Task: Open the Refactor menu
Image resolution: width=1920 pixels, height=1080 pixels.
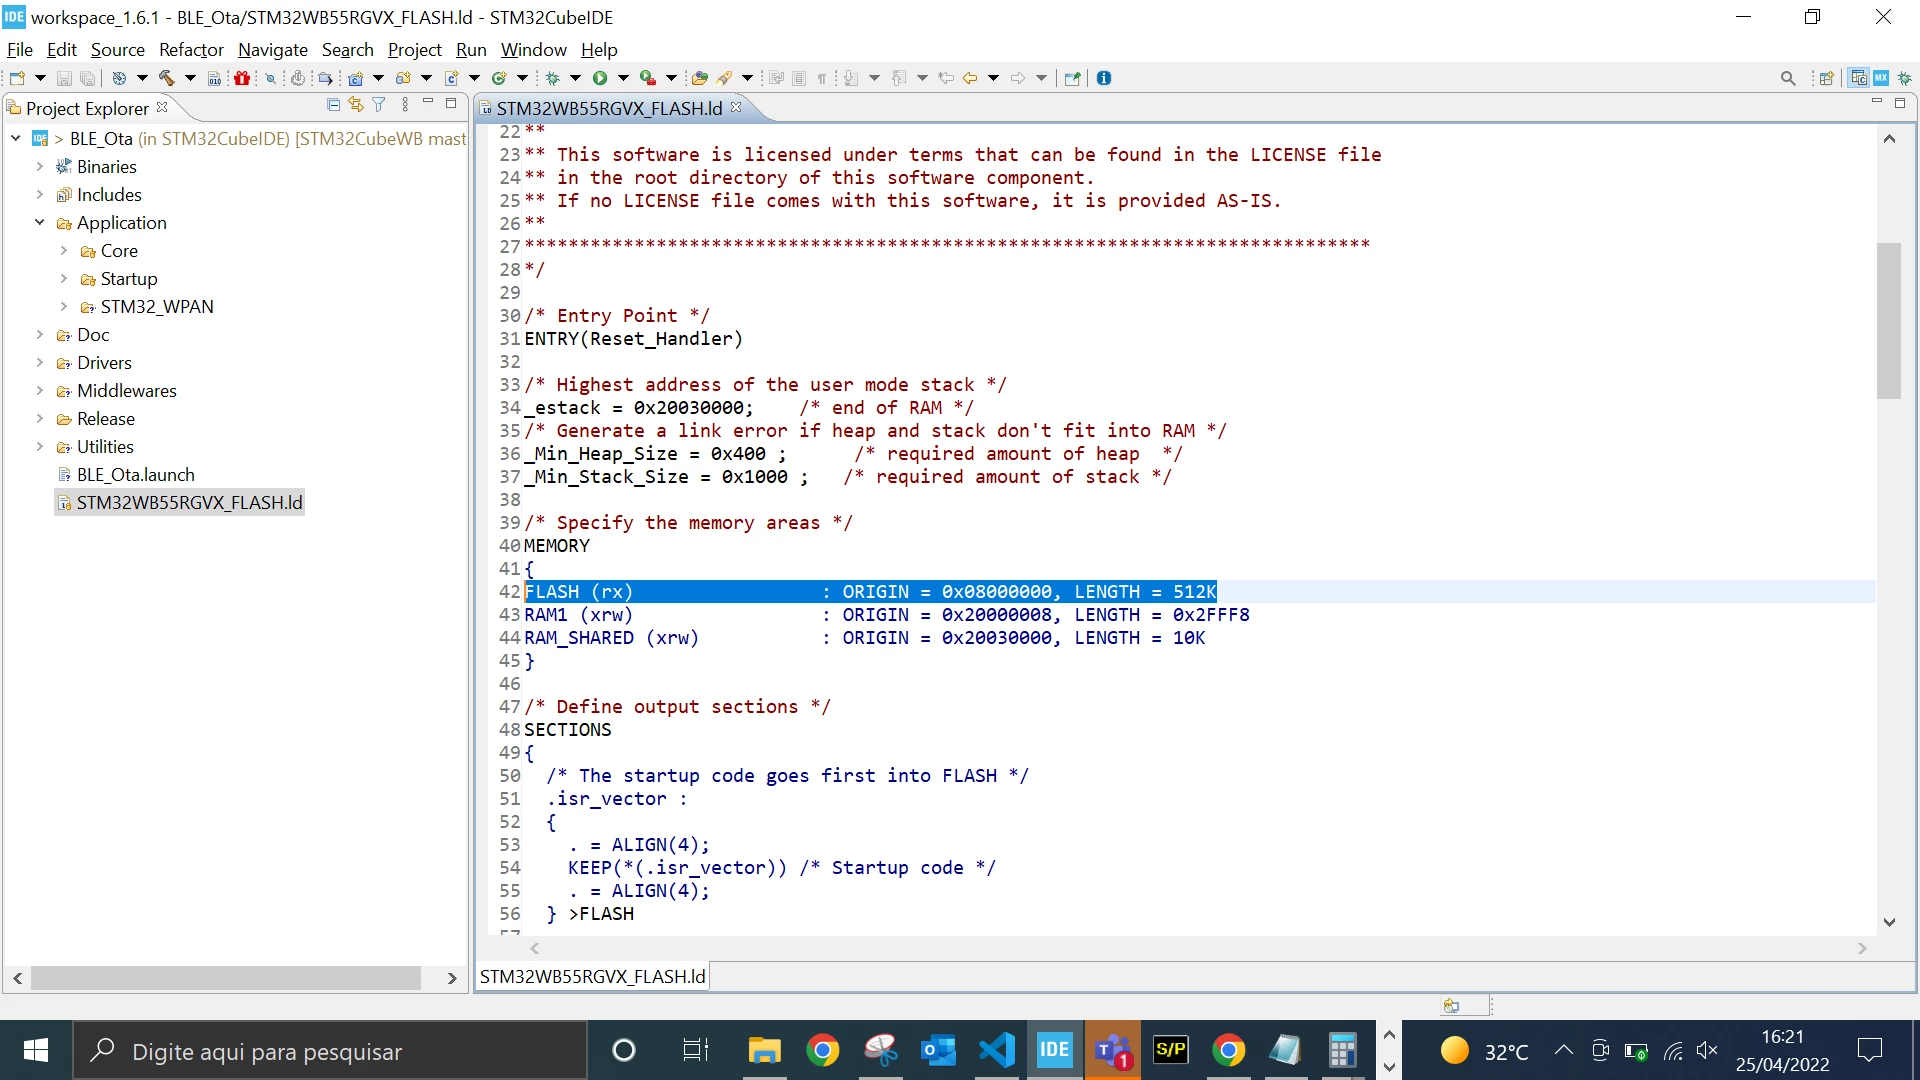Action: pyautogui.click(x=191, y=49)
